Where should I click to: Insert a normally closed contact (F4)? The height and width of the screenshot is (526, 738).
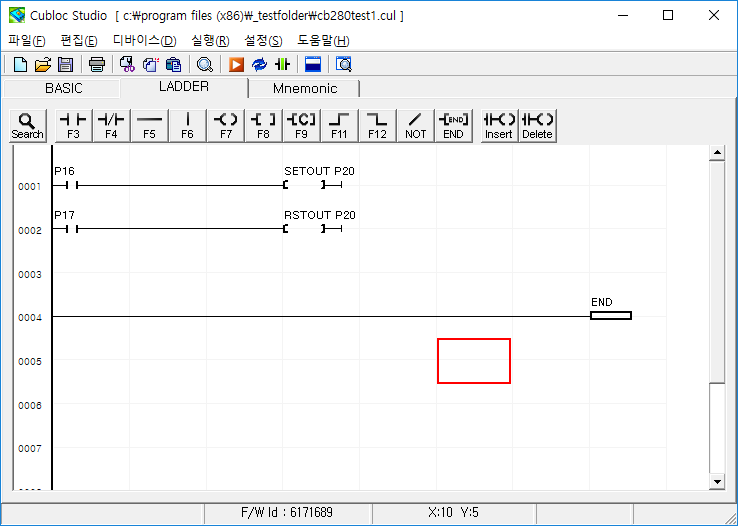click(111, 124)
